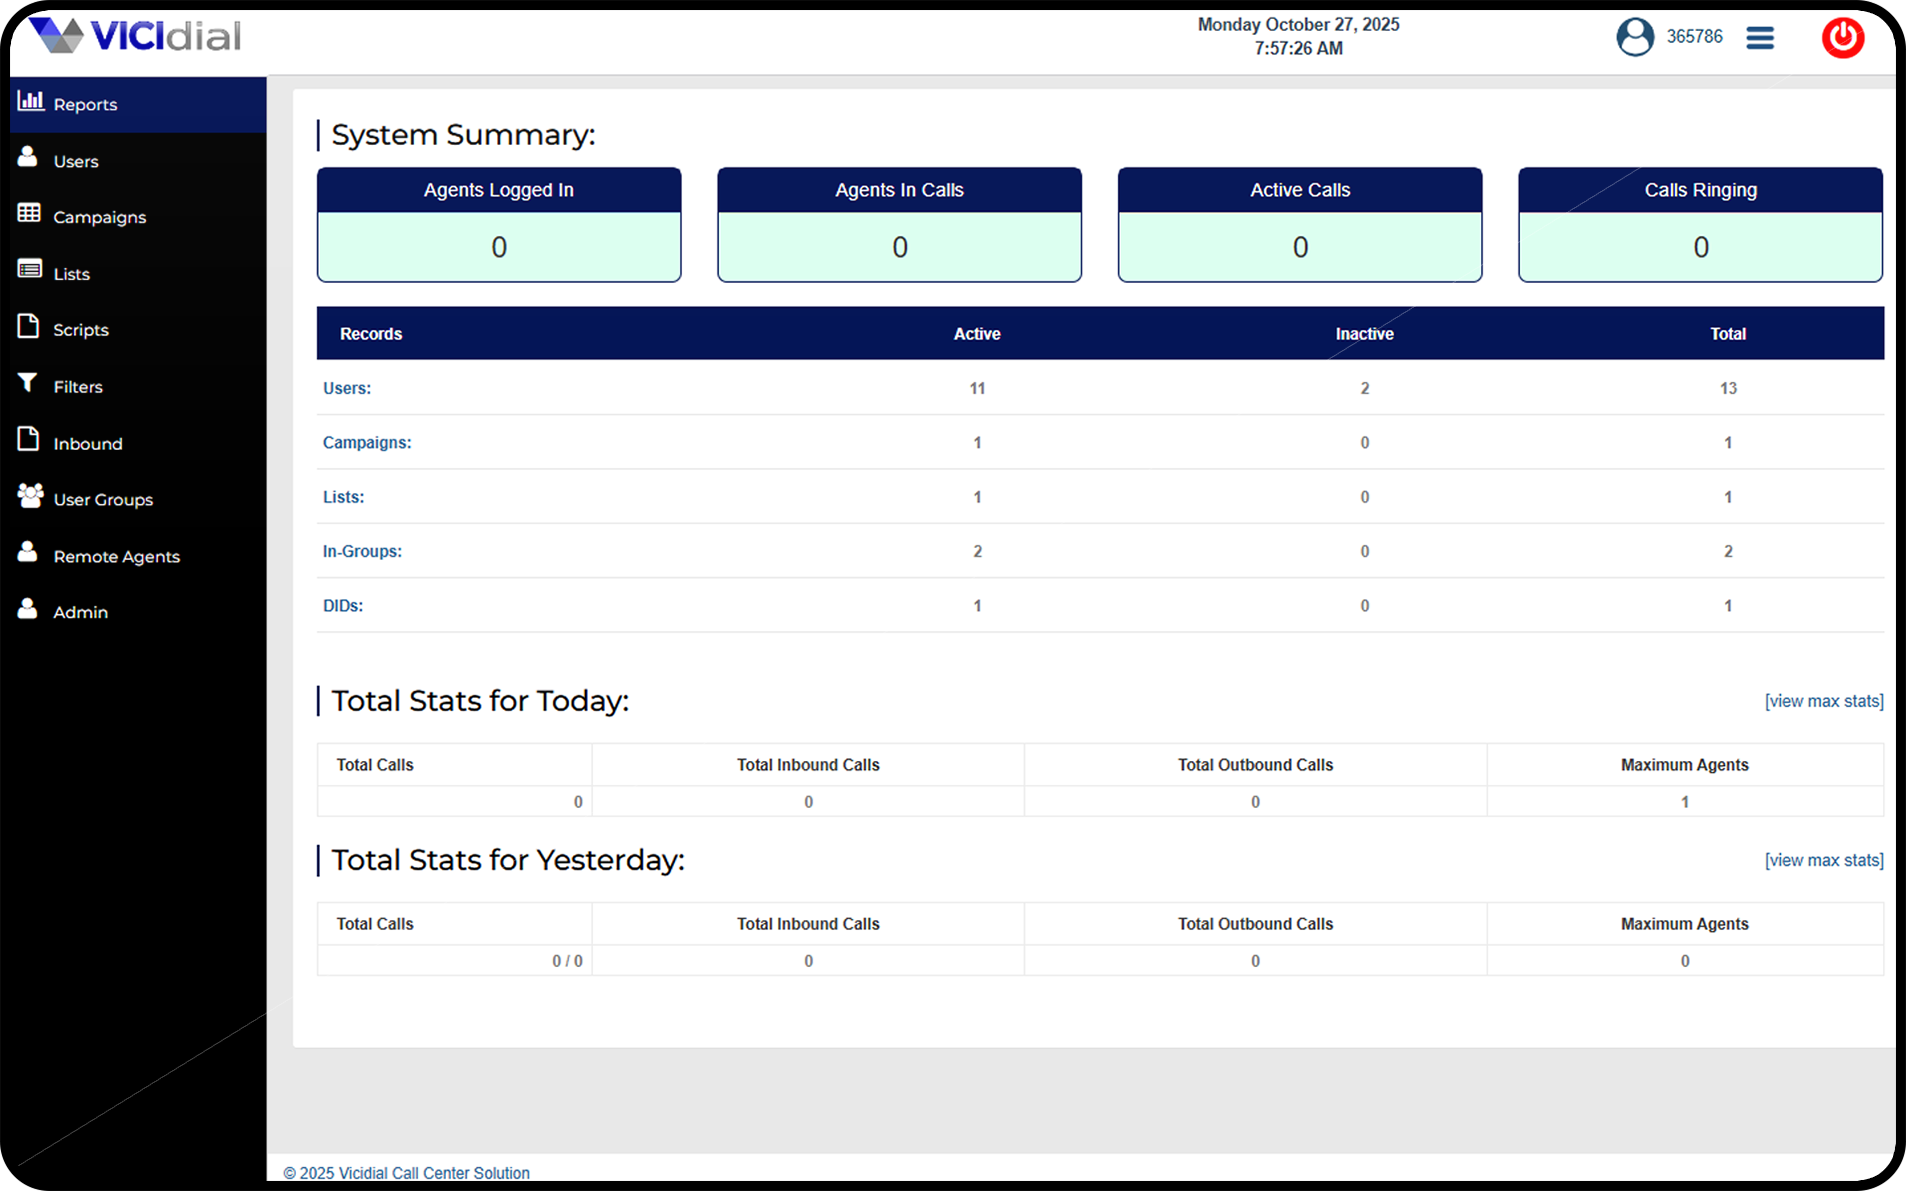Screen dimensions: 1906x1191
Task: Click the VICIdial logo
Action: 136,36
